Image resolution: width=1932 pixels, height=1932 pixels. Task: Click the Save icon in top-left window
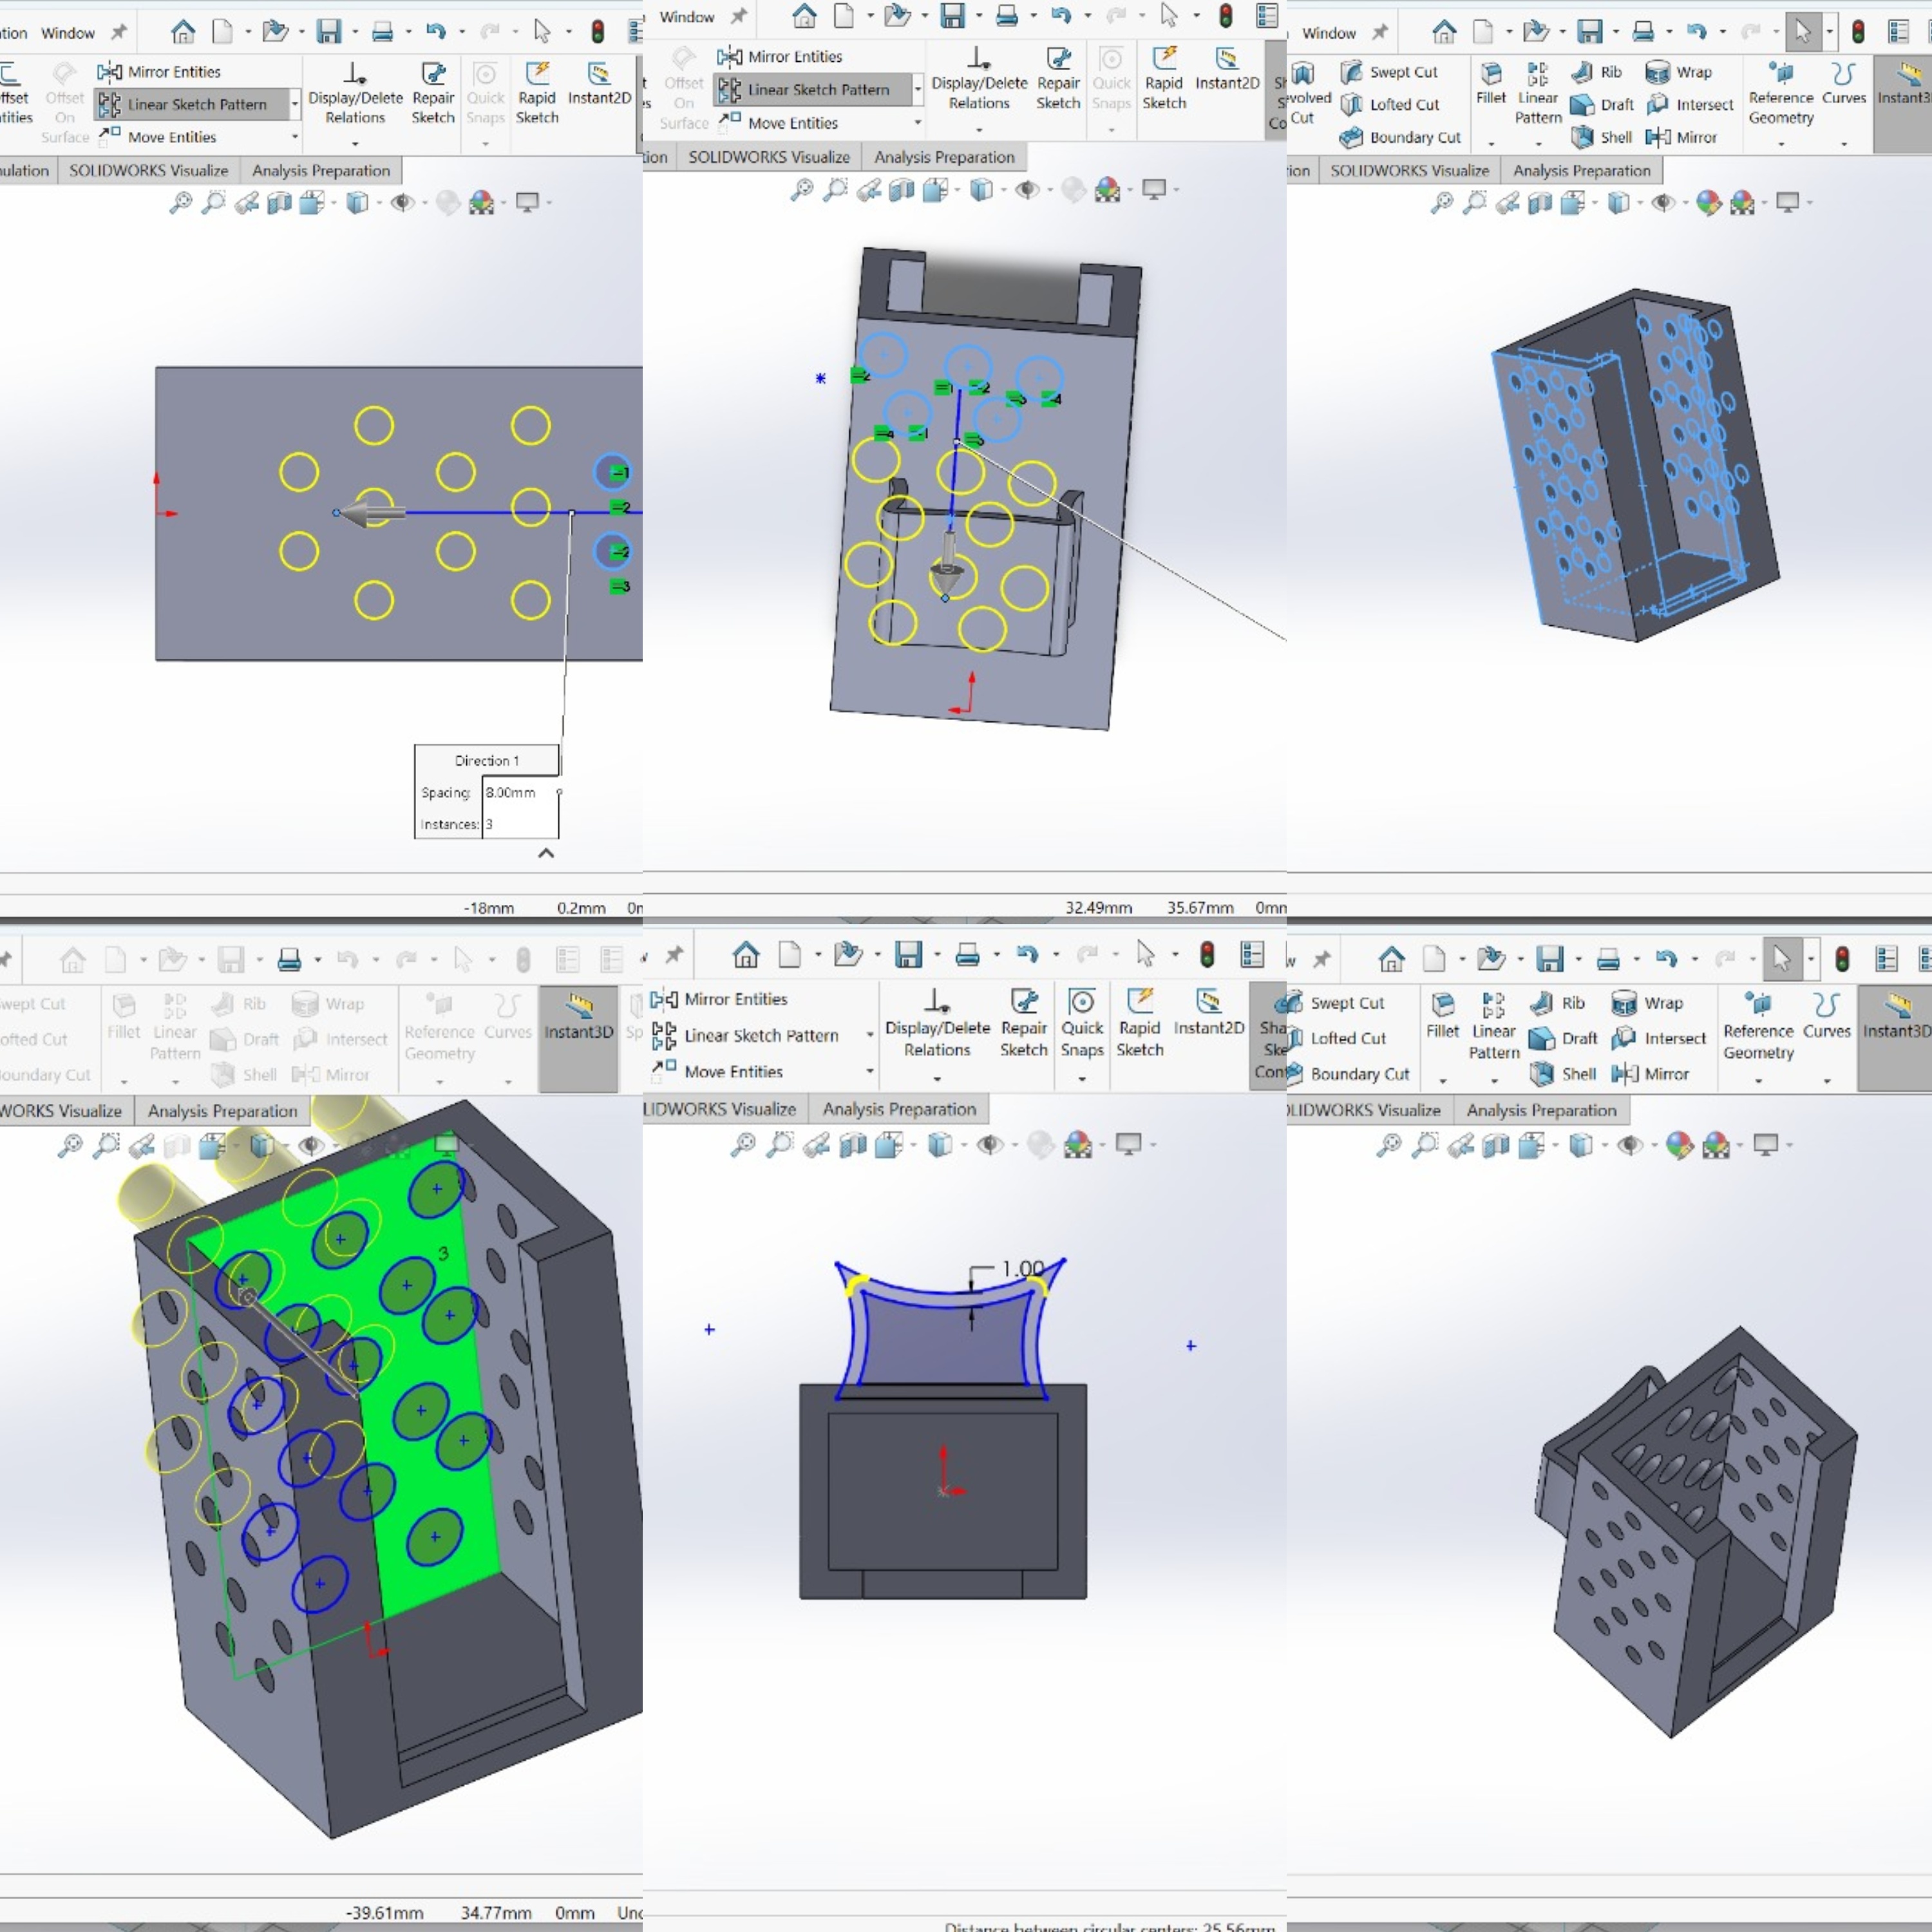point(328,32)
